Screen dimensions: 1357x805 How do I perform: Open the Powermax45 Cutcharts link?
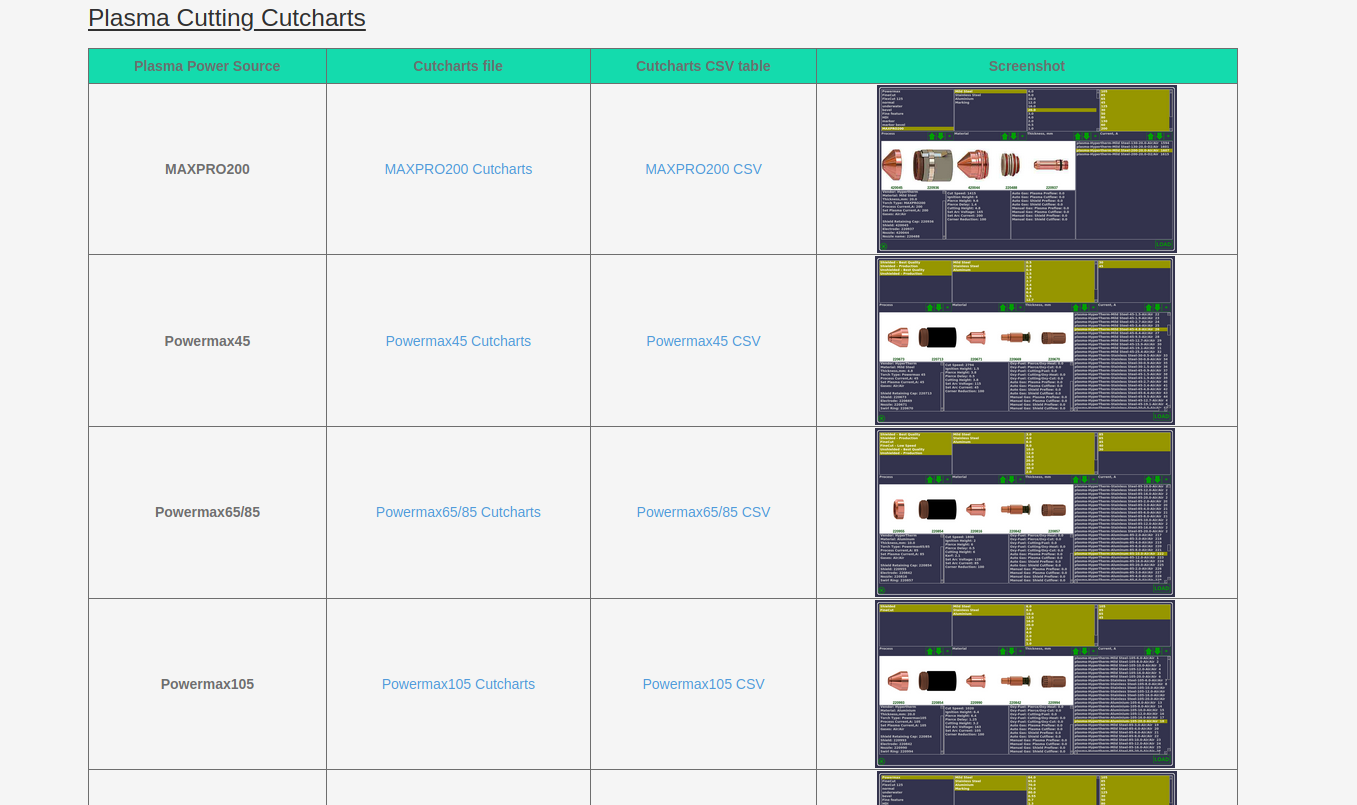[458, 341]
